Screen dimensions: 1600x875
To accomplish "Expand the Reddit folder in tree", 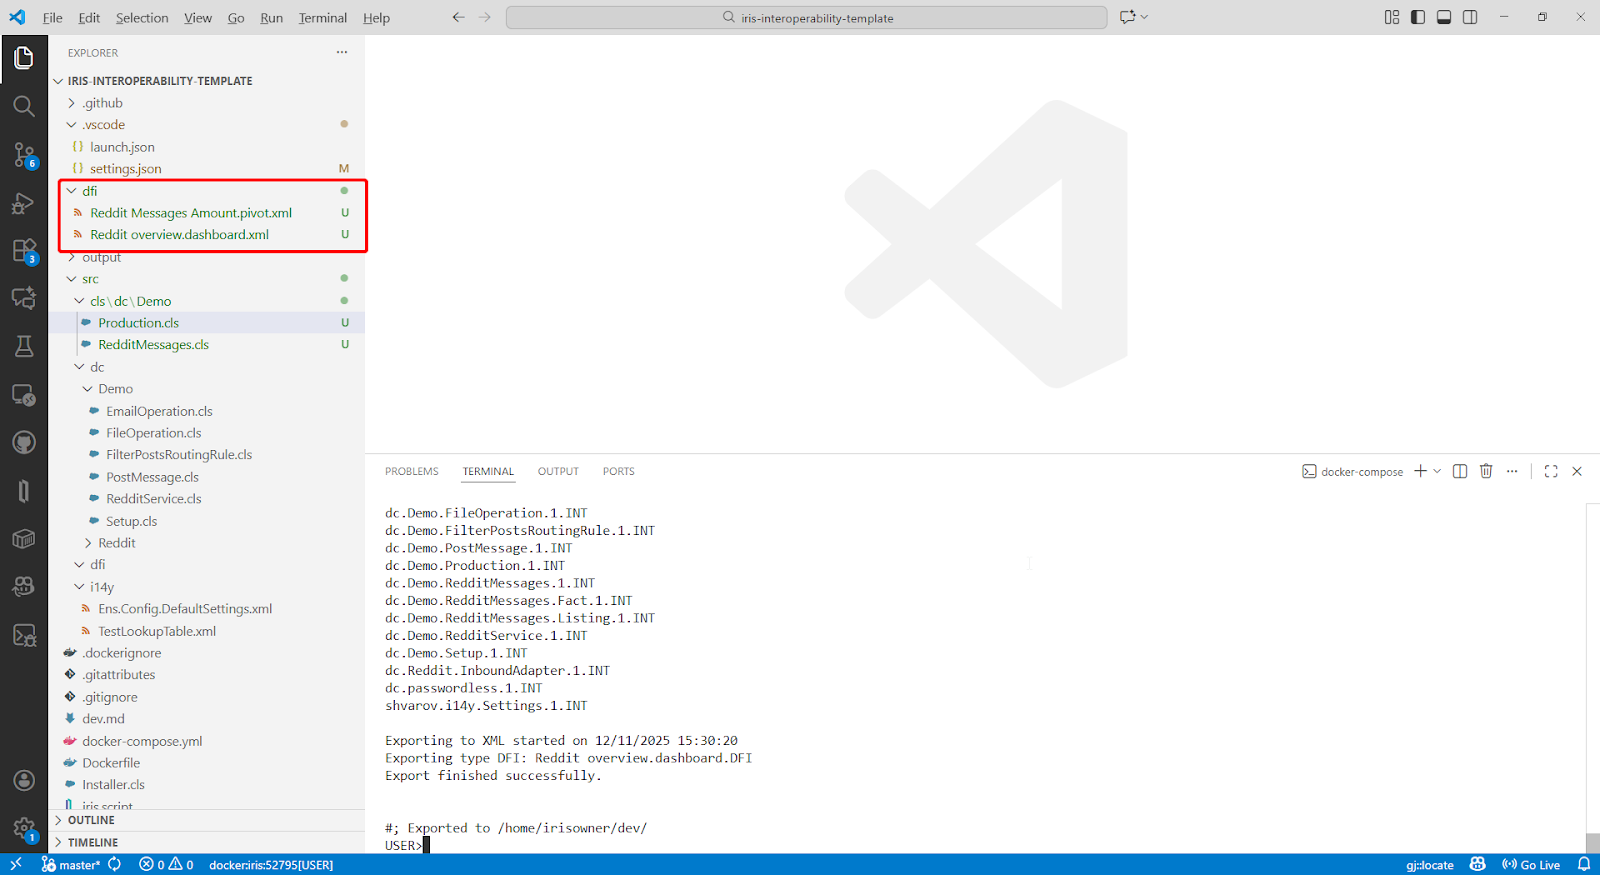I will point(116,543).
